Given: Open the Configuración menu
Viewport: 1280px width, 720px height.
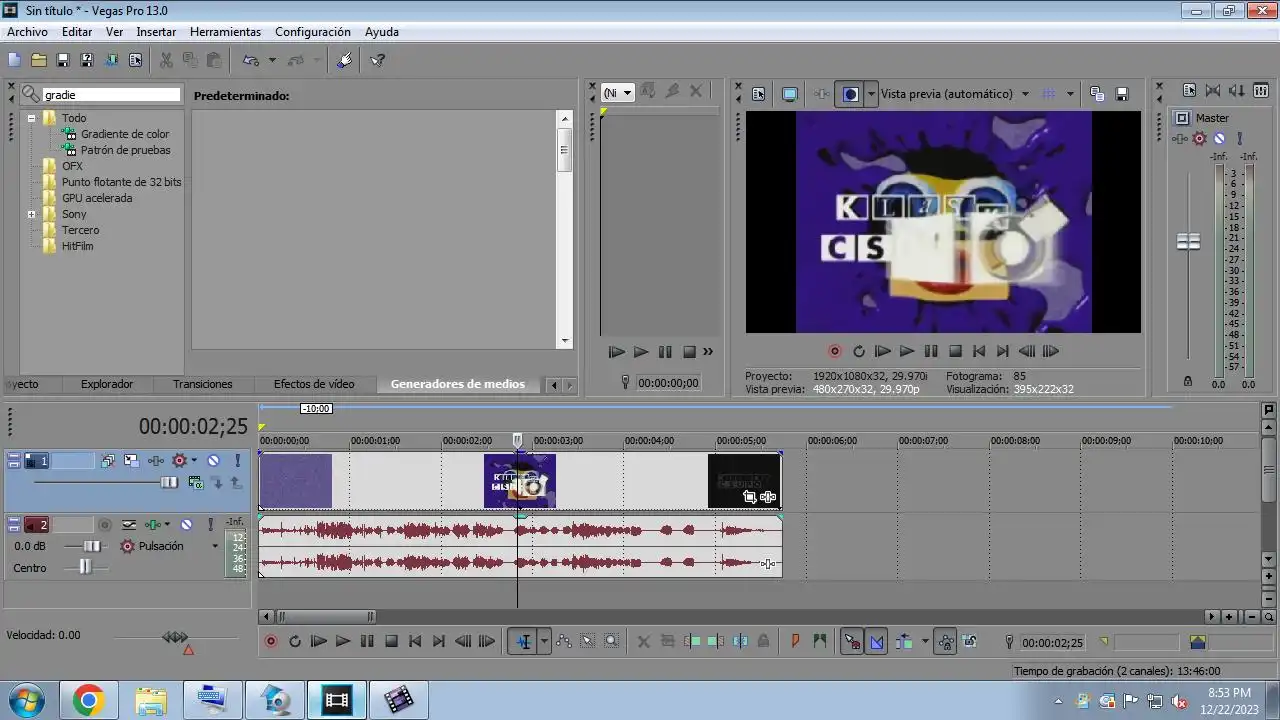Looking at the screenshot, I should (x=313, y=32).
